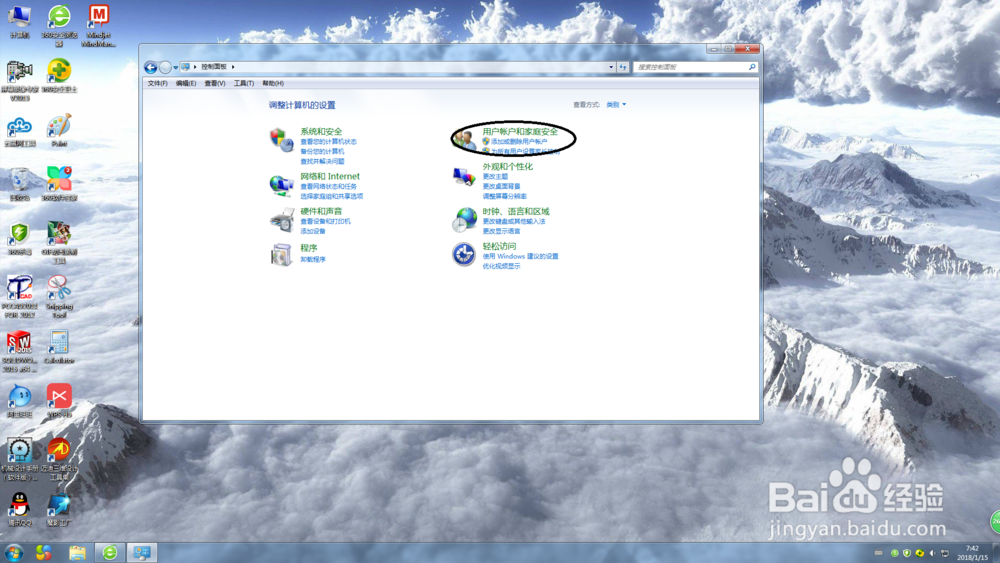Image resolution: width=1000 pixels, height=563 pixels.
Task: Open 系统和安全 category icon
Action: [x=281, y=140]
